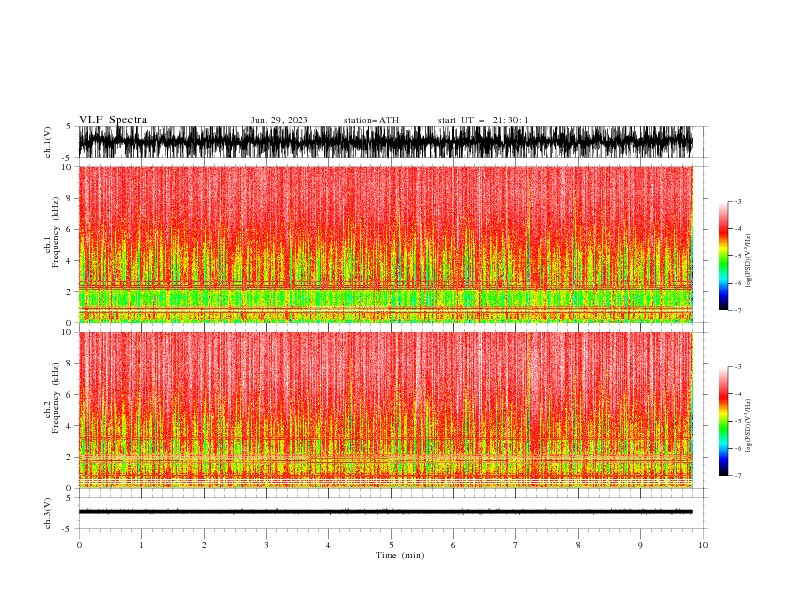
Task: Click the "5" tick on time axis
Action: click(391, 545)
